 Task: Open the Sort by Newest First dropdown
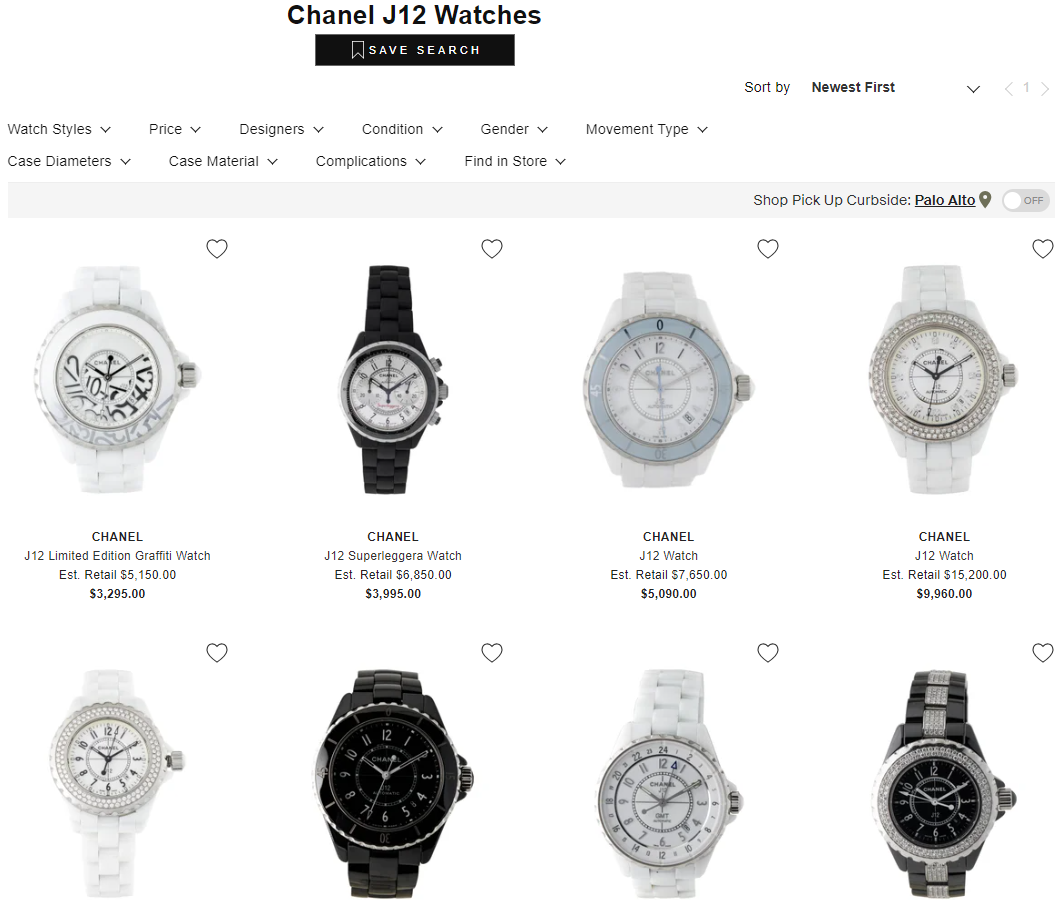coord(895,88)
